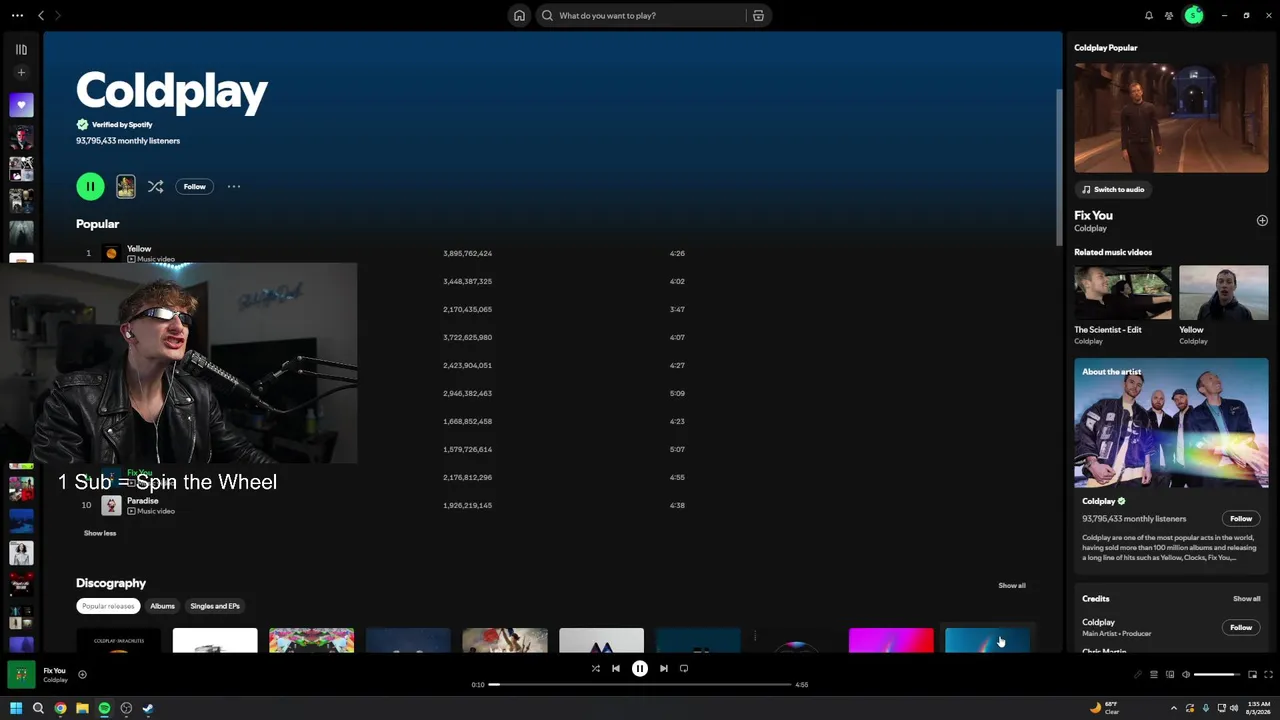Mute with the speaker icon

pos(1186,675)
